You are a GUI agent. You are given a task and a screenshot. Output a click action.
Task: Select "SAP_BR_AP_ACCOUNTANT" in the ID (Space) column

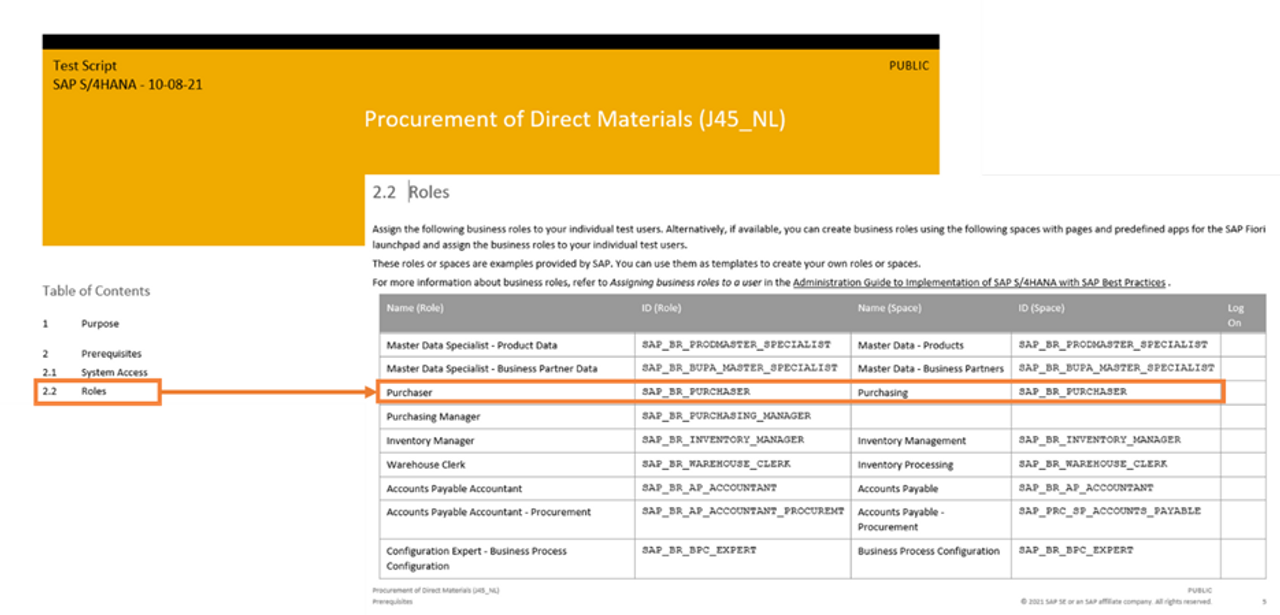(x=1086, y=488)
